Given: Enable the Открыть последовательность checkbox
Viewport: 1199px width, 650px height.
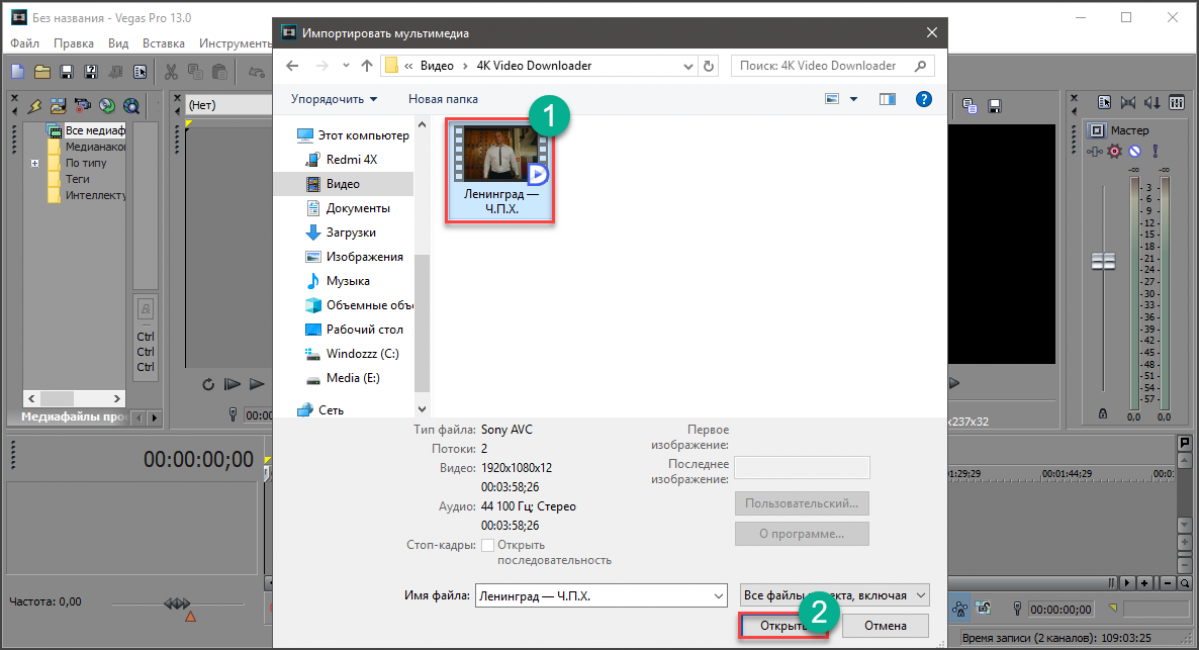Looking at the screenshot, I should 488,545.
